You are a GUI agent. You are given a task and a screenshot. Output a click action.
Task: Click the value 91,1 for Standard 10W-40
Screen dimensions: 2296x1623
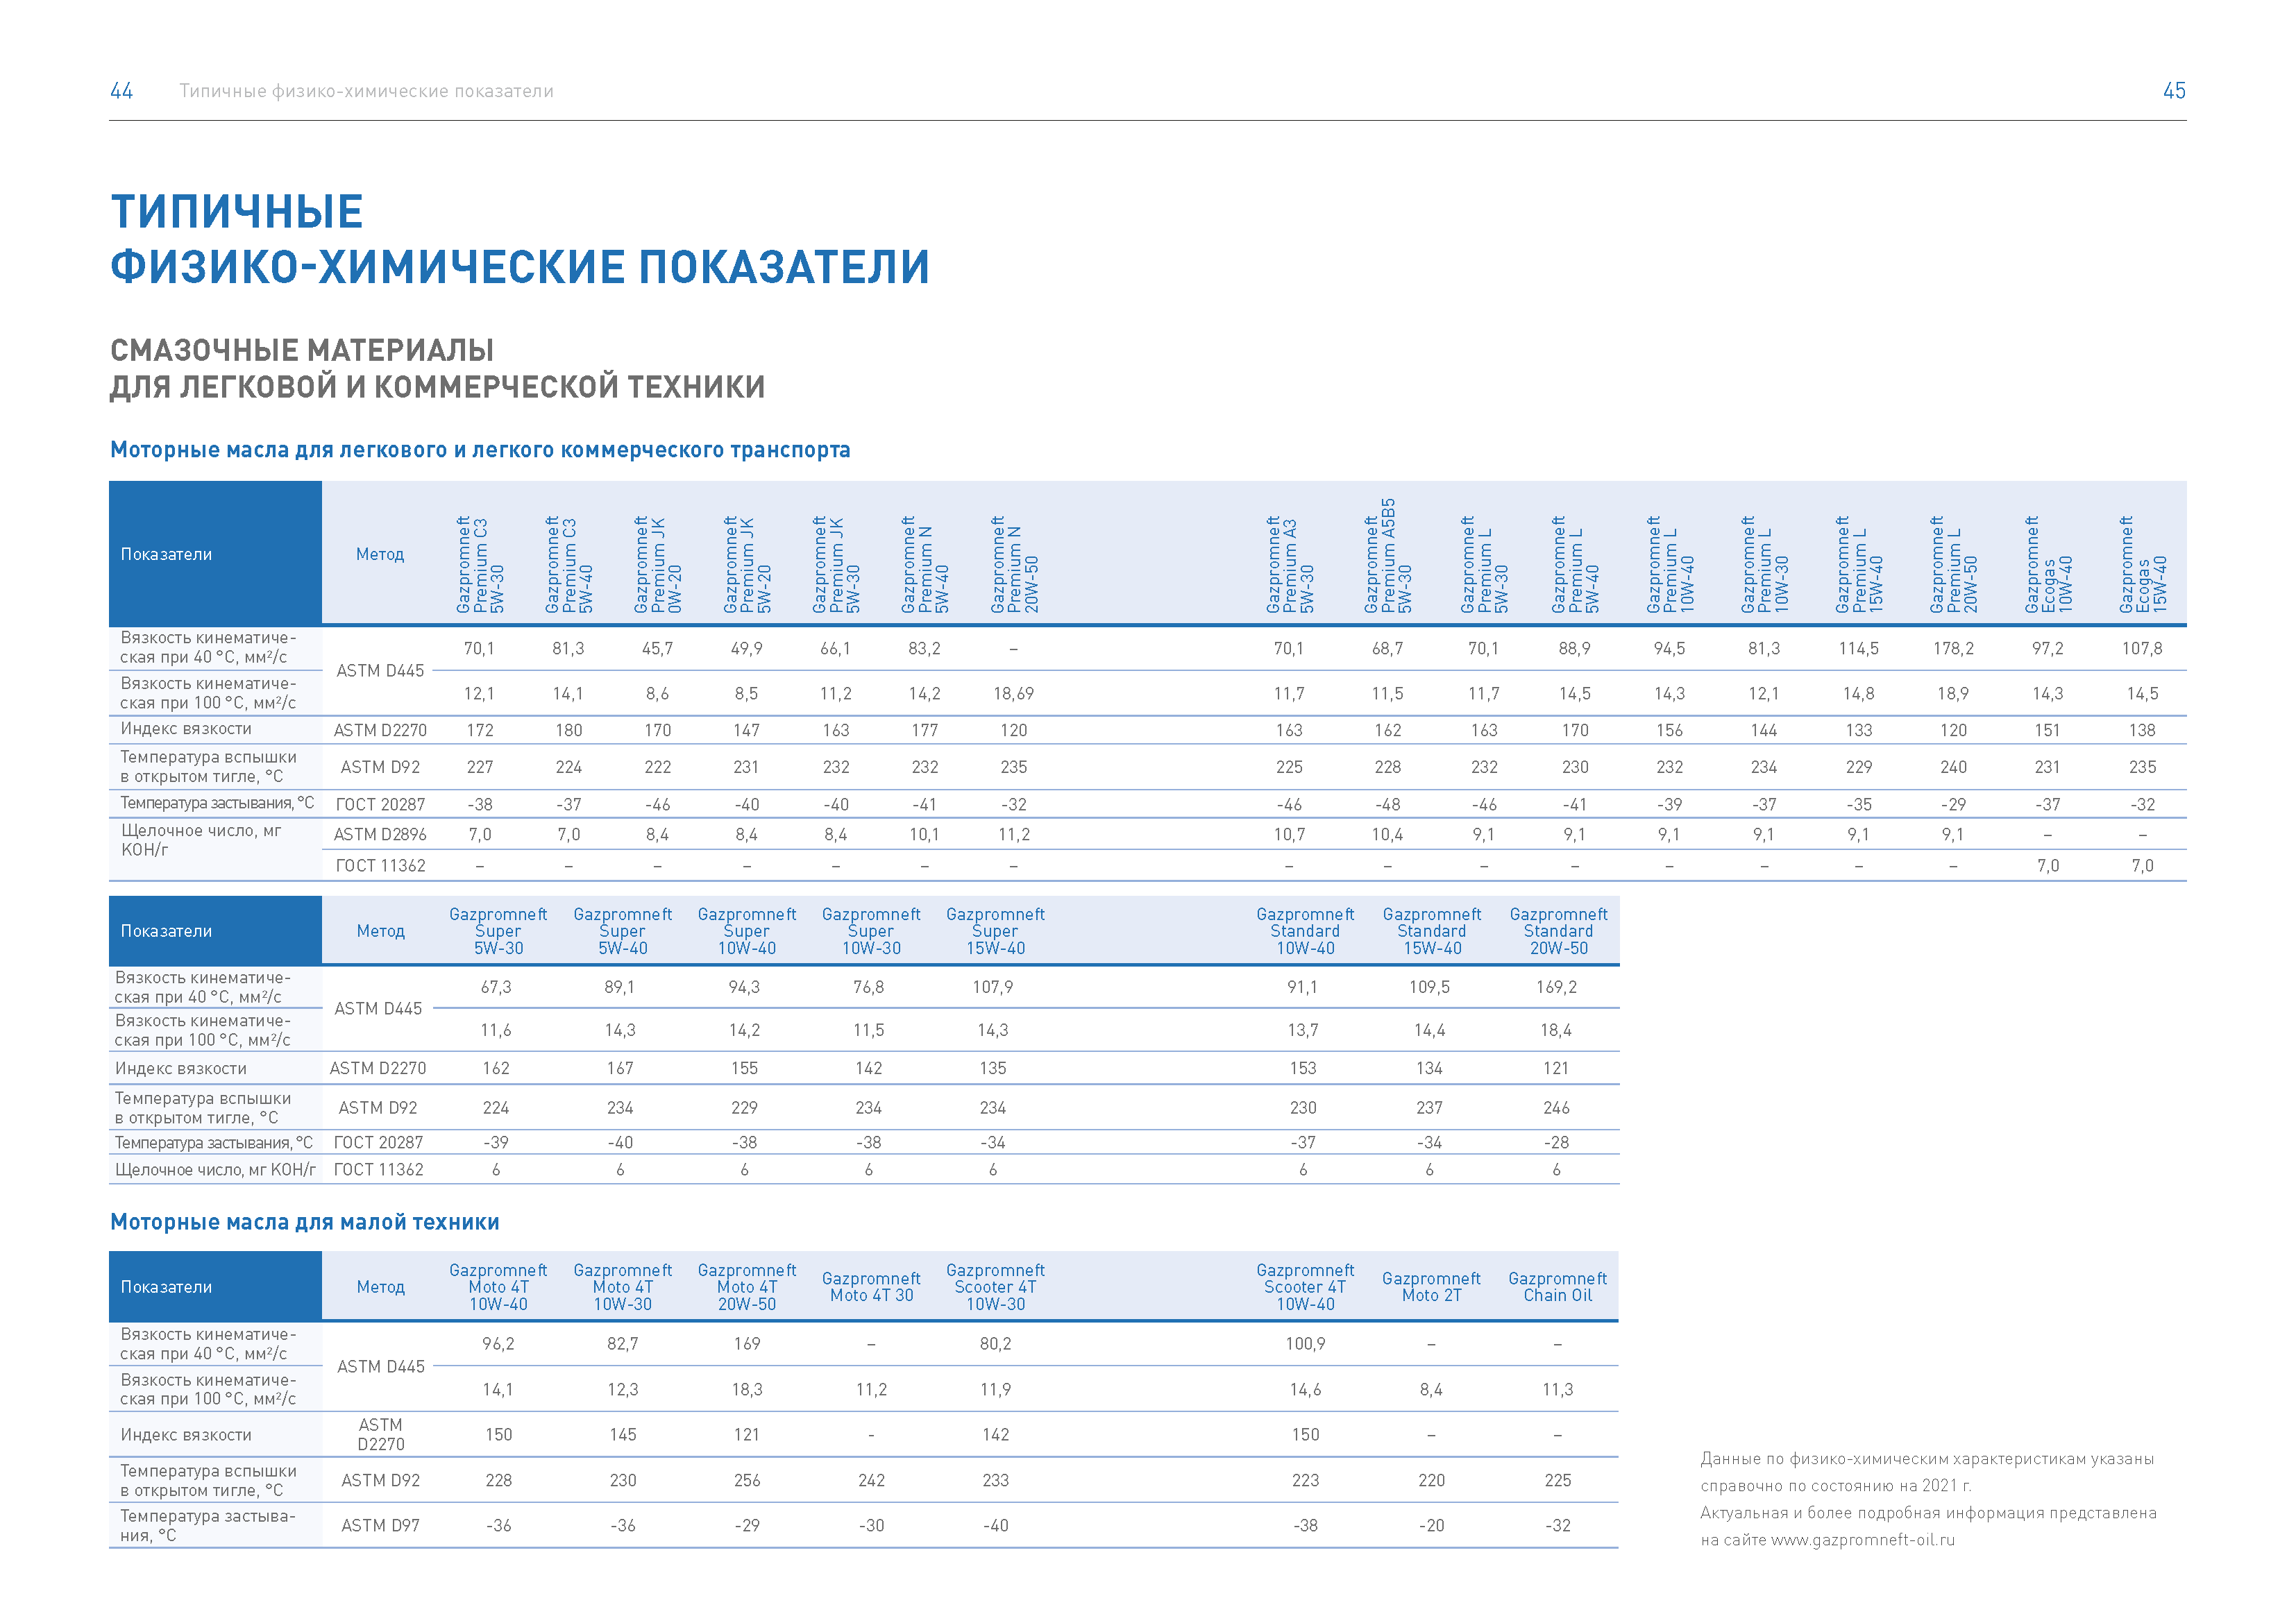[x=1303, y=987]
